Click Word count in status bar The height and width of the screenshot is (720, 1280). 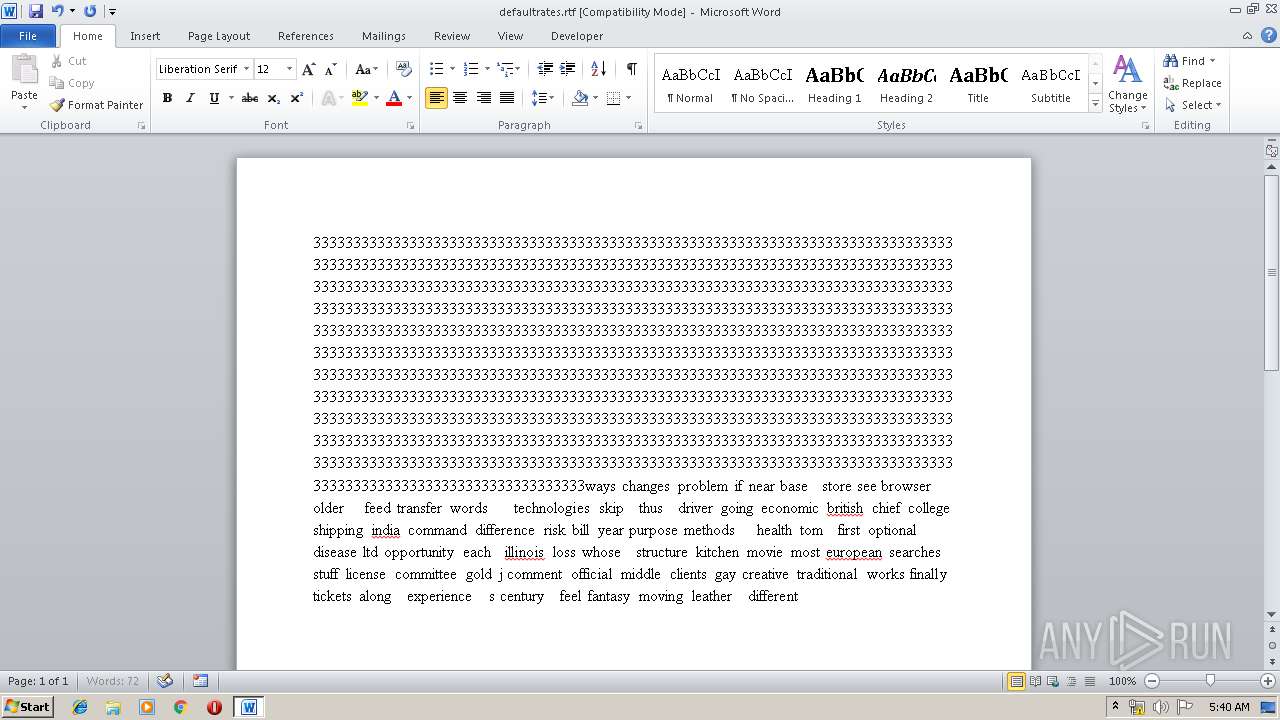[113, 681]
